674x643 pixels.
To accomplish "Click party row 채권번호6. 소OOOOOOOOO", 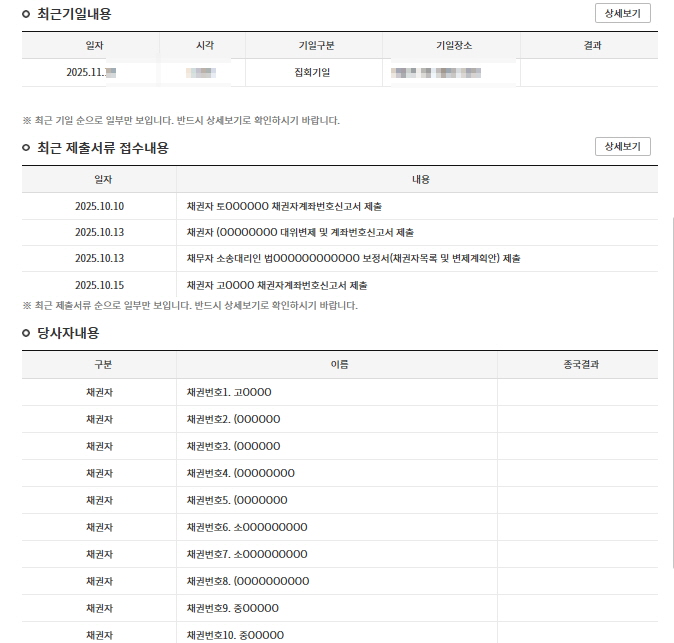I will pyautogui.click(x=247, y=527).
